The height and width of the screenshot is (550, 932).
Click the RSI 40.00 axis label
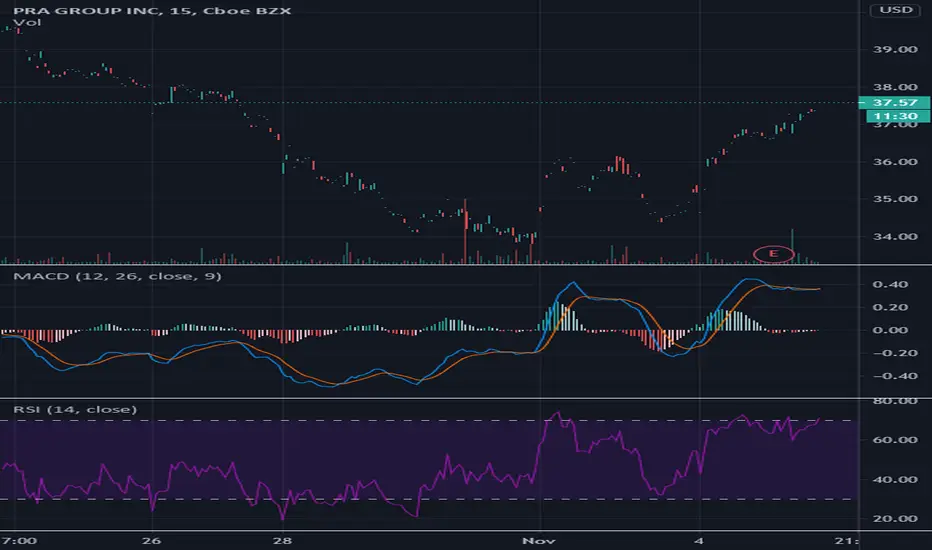click(895, 479)
